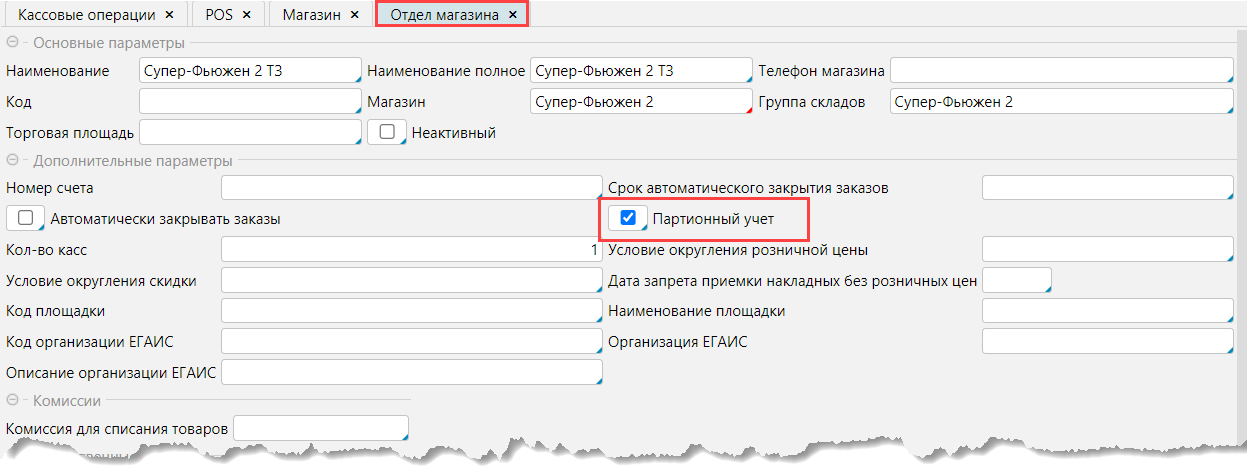Click the Магазин field with Супер-Фьюжен 2
This screenshot has width=1247, height=467.
tap(640, 102)
